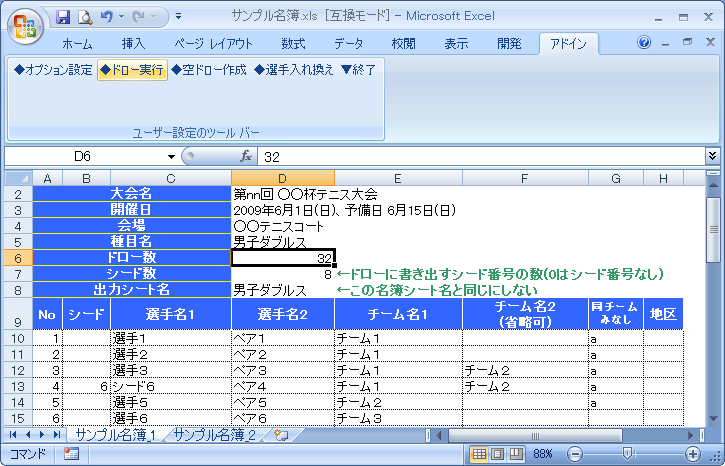The image size is (725, 466).
Task: Click the vertical scrollbar thumb
Action: tap(713, 230)
